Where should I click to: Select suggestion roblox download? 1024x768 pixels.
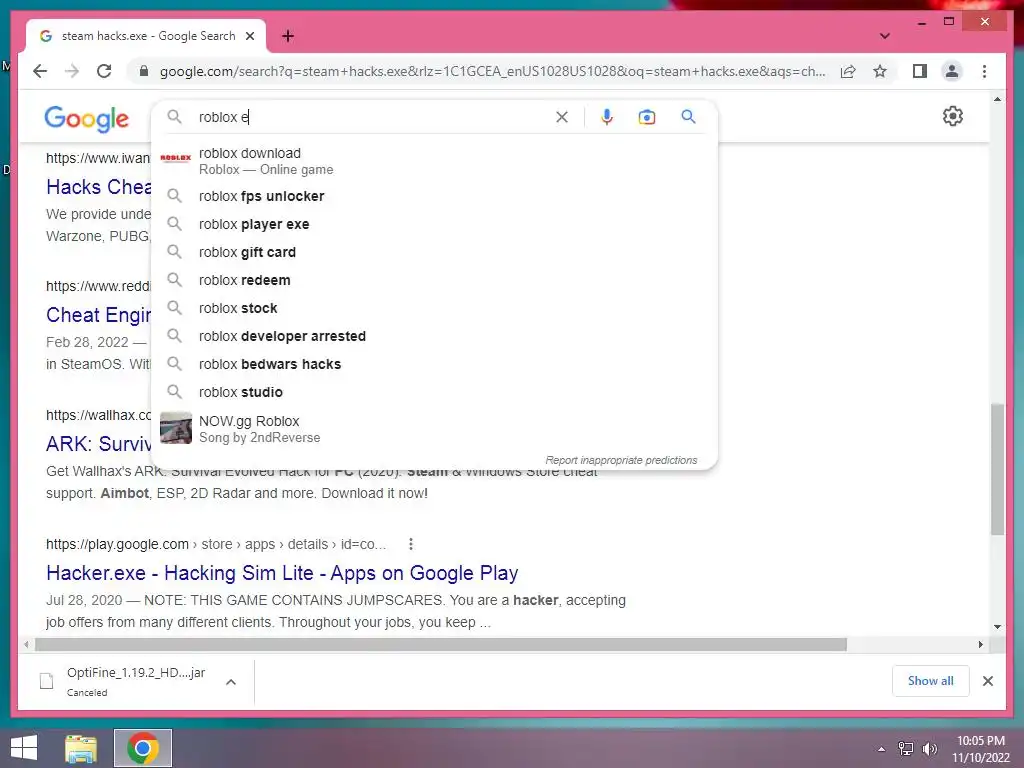(434, 161)
